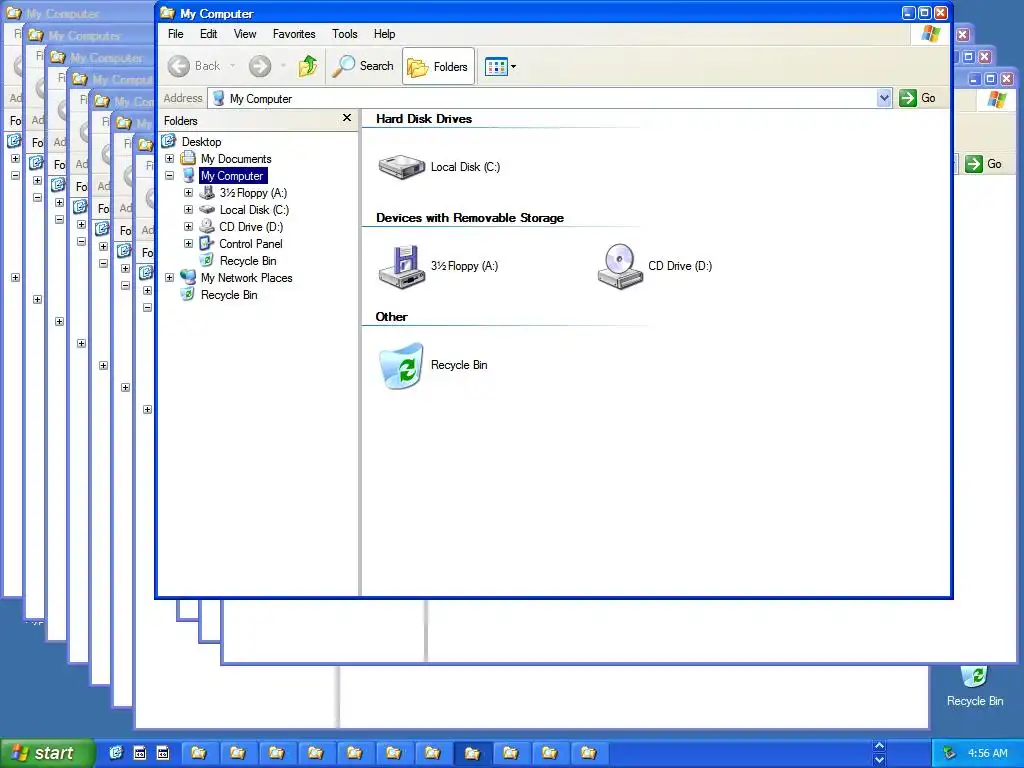Open the File menu

pos(176,34)
